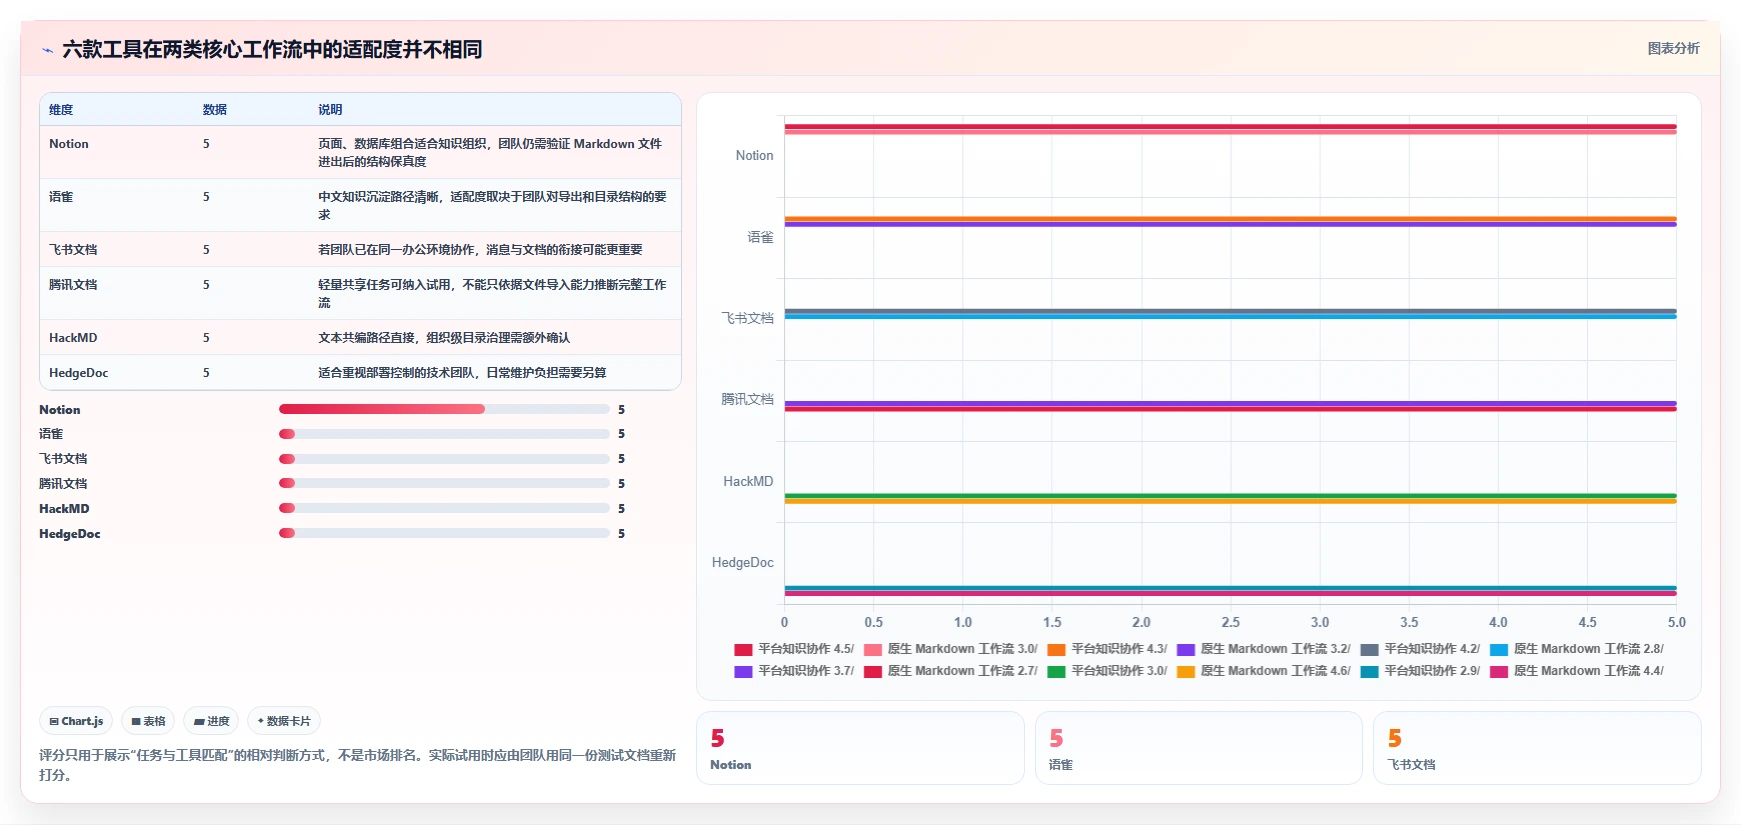Click the 说明 column header
Screen dimensions: 1741x825
[x=330, y=110]
